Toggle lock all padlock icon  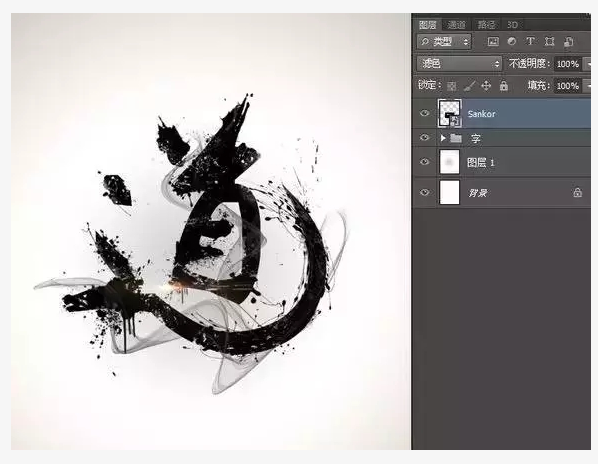click(x=504, y=86)
